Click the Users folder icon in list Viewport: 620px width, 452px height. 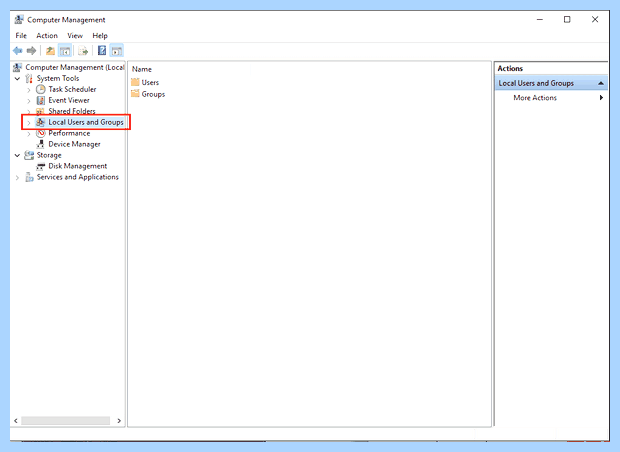coord(135,82)
